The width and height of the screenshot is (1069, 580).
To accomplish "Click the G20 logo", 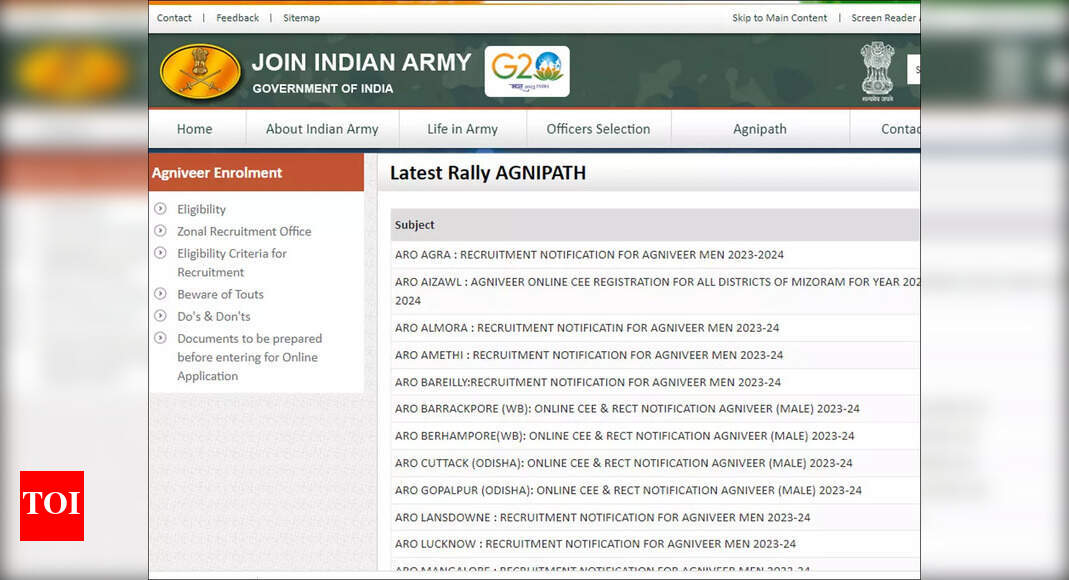I will pyautogui.click(x=527, y=71).
